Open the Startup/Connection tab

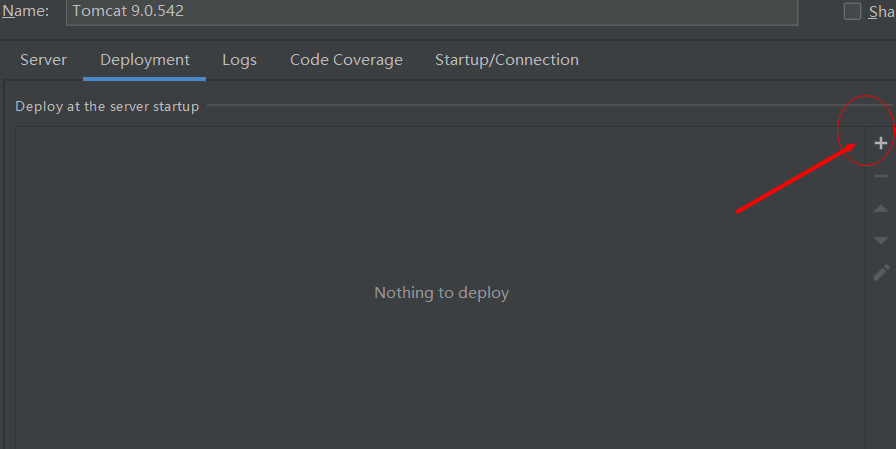(507, 59)
